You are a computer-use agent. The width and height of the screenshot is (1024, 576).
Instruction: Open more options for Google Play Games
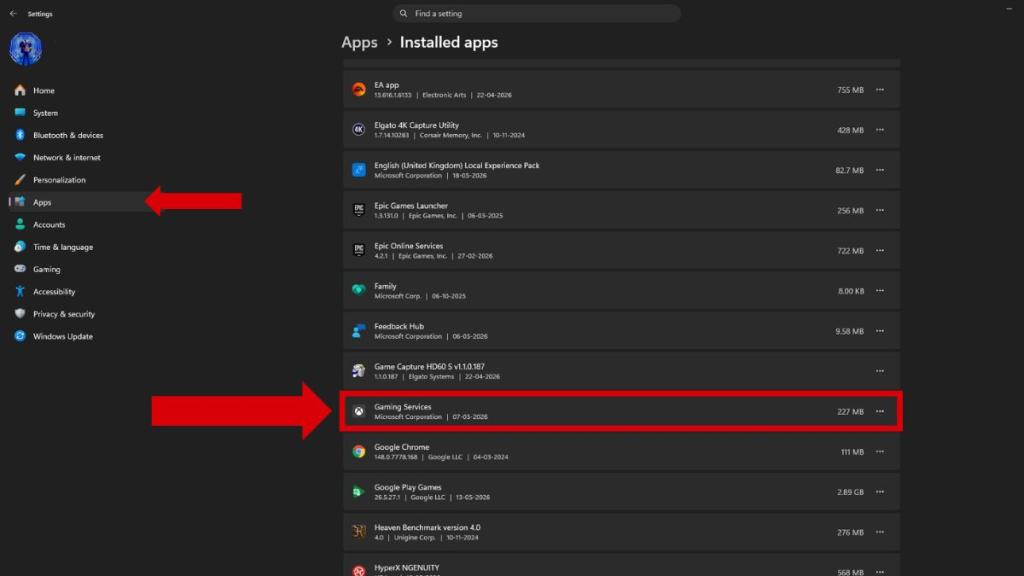[x=880, y=492]
